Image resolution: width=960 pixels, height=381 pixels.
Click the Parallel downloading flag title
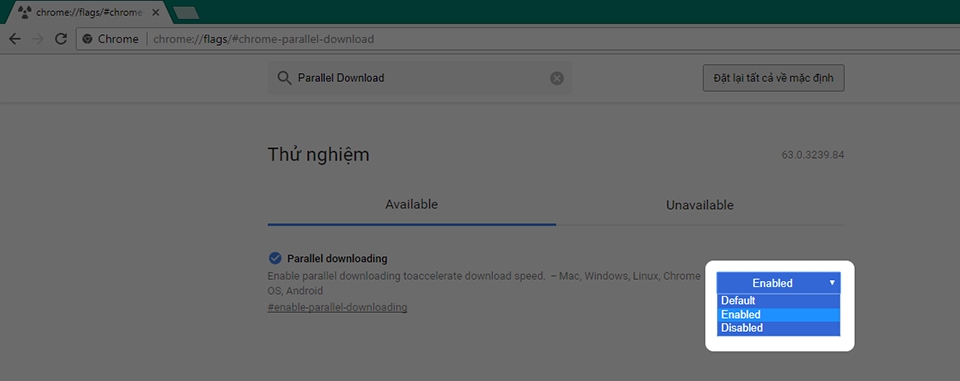[337, 258]
